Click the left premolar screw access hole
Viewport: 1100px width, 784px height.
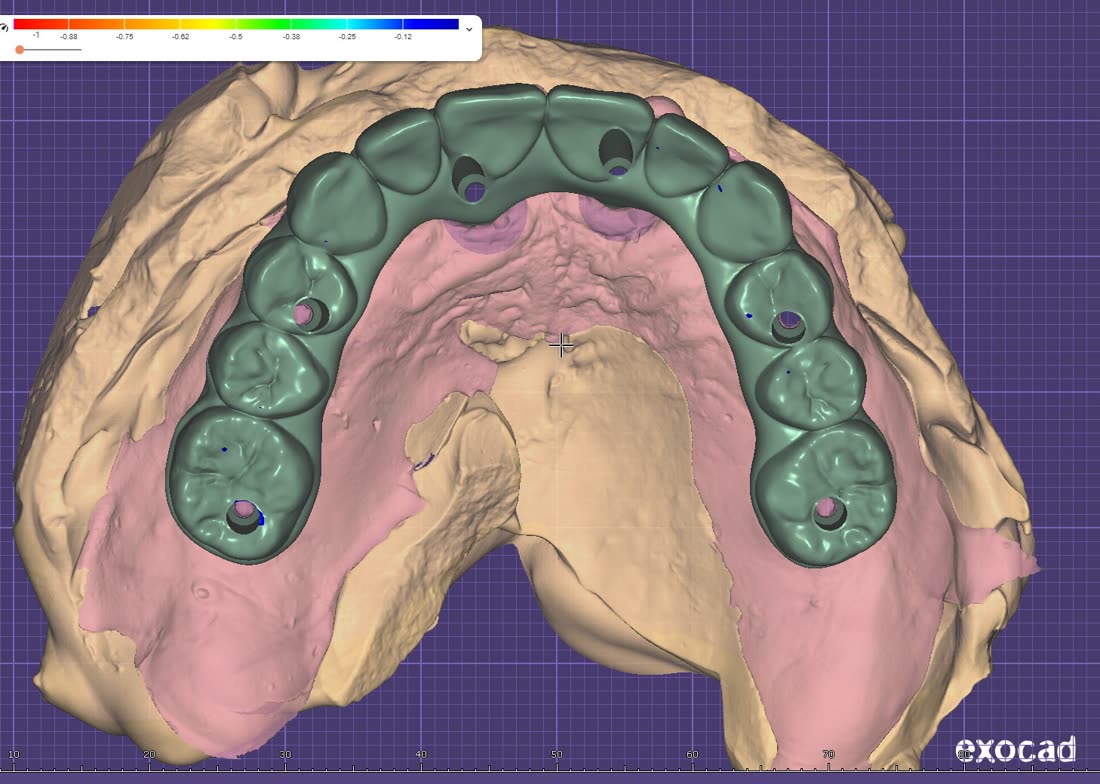[309, 315]
